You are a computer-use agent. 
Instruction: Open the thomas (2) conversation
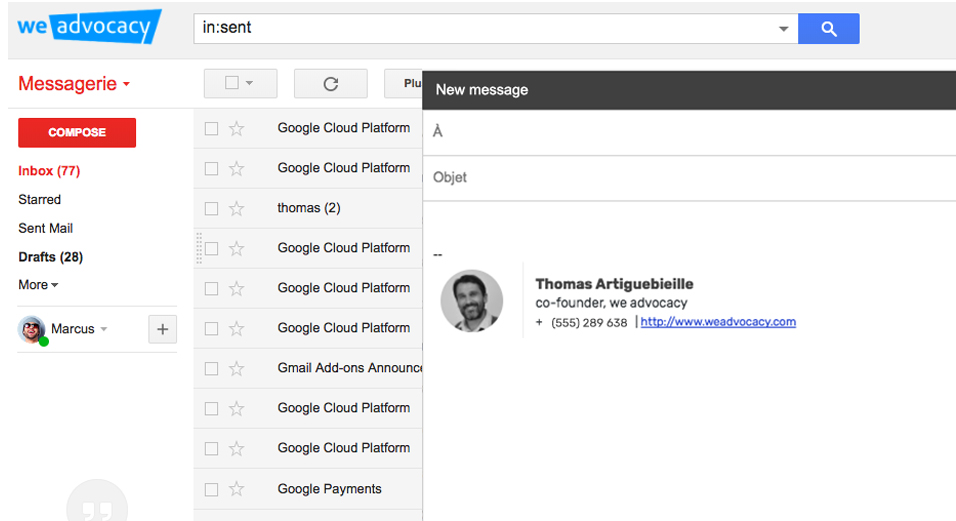309,208
